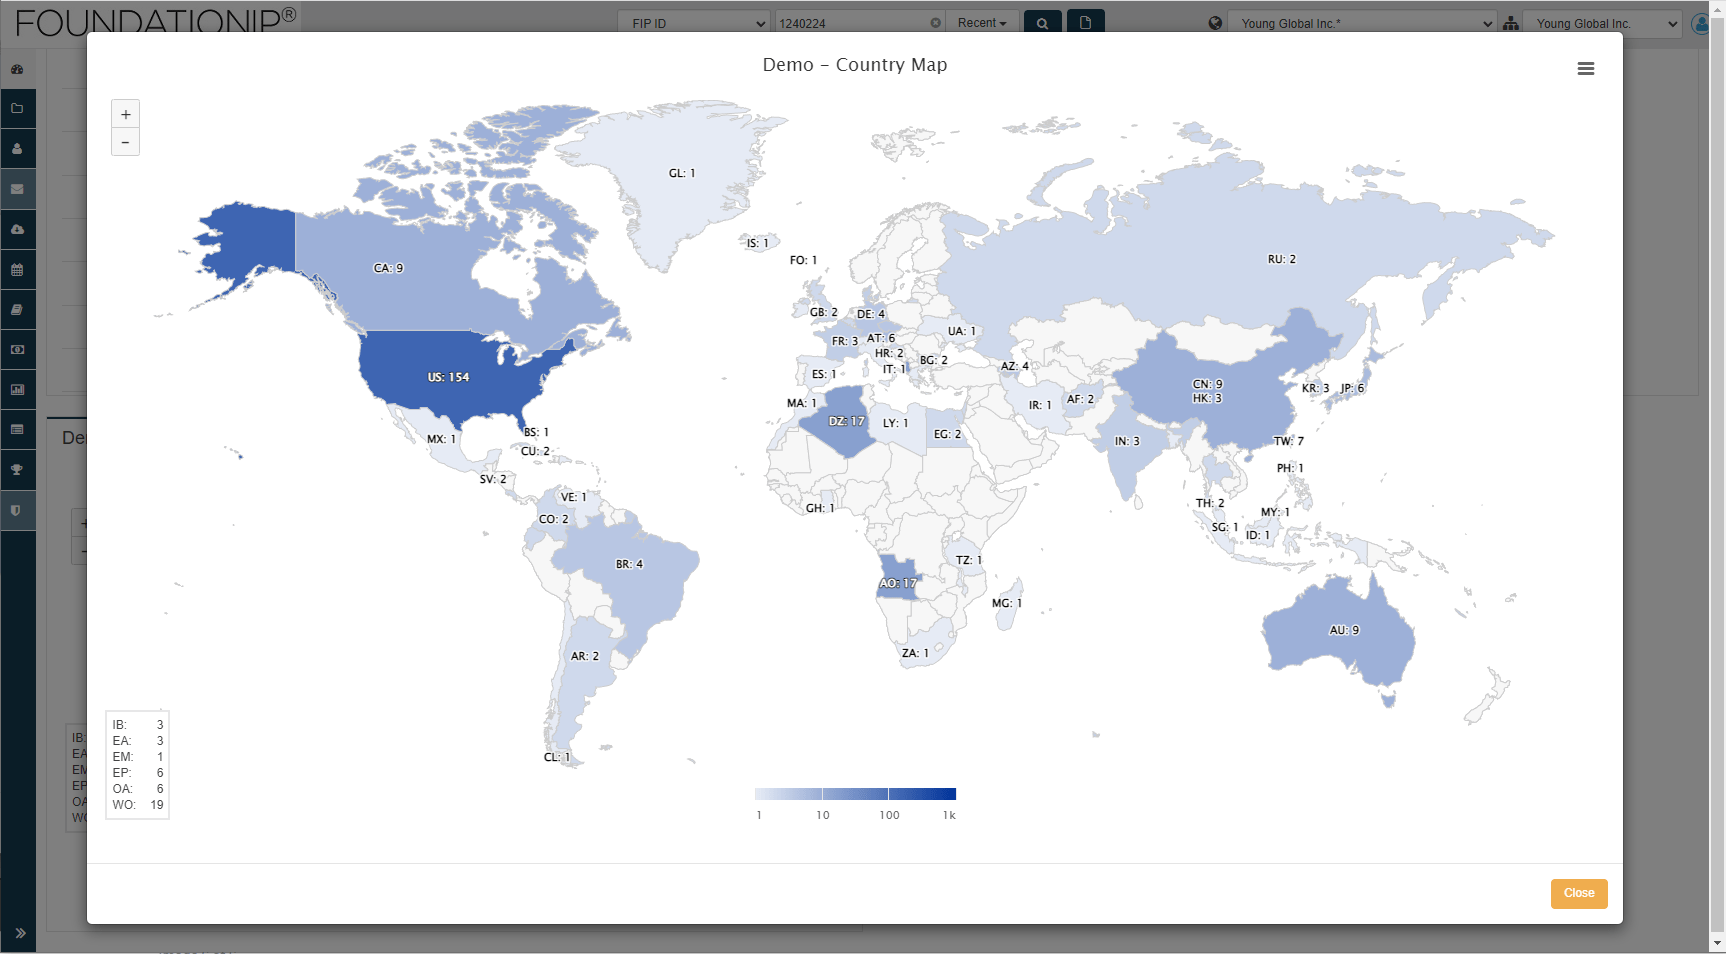Screen dimensions: 1726x954
Task: Click the organization hierarchy icon
Action: [1510, 23]
